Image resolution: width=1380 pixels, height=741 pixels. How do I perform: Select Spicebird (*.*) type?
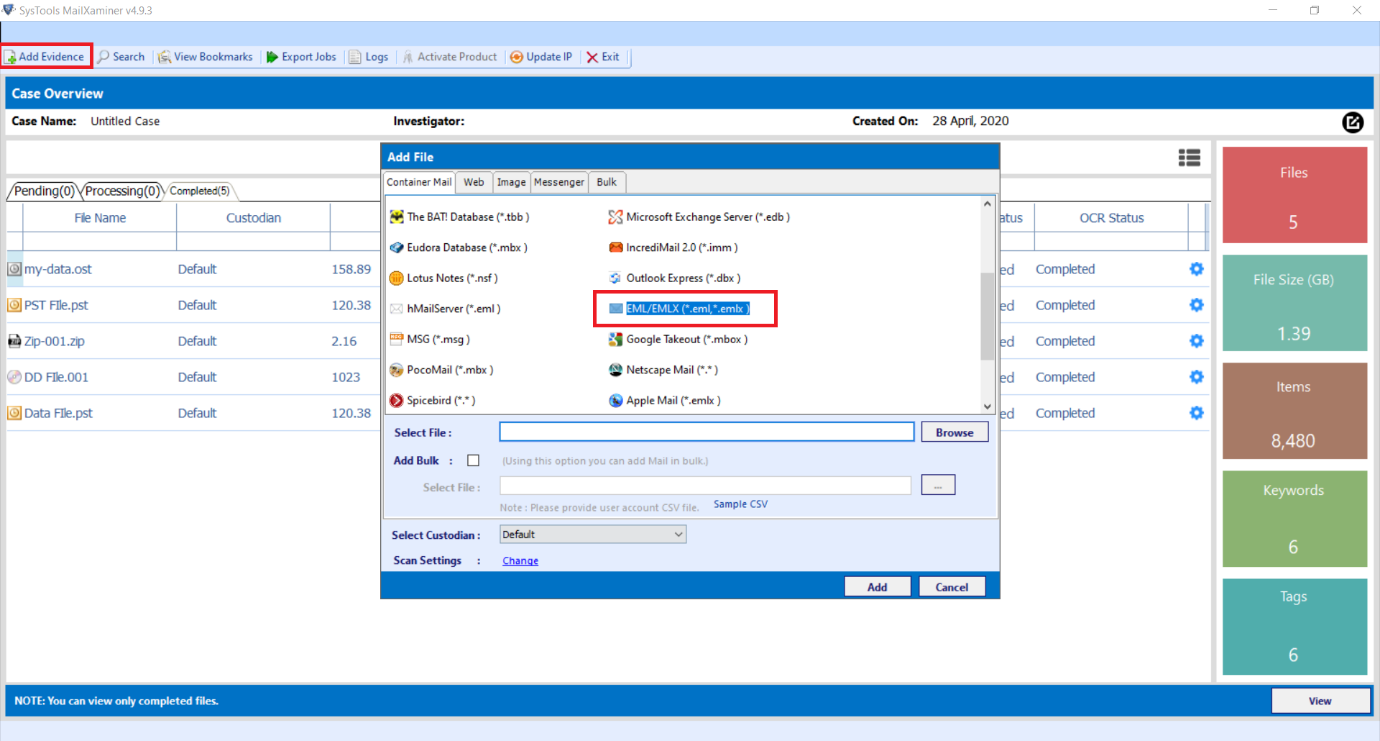pyautogui.click(x=433, y=400)
